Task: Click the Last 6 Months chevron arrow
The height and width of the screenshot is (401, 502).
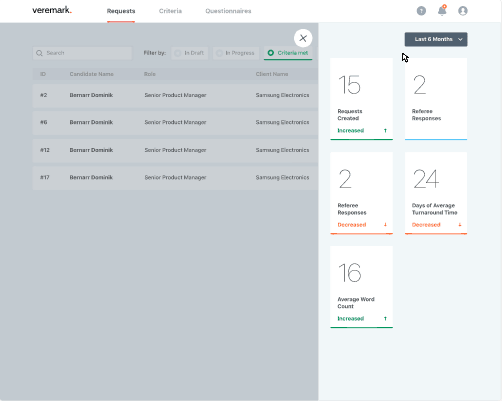Action: [460, 39]
